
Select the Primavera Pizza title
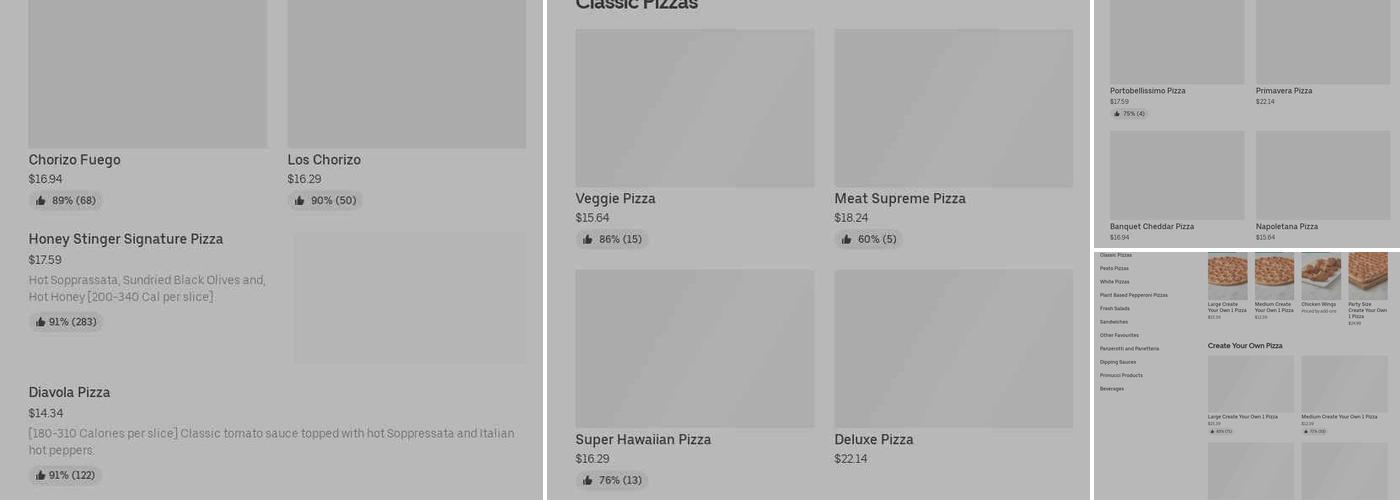pyautogui.click(x=1284, y=91)
